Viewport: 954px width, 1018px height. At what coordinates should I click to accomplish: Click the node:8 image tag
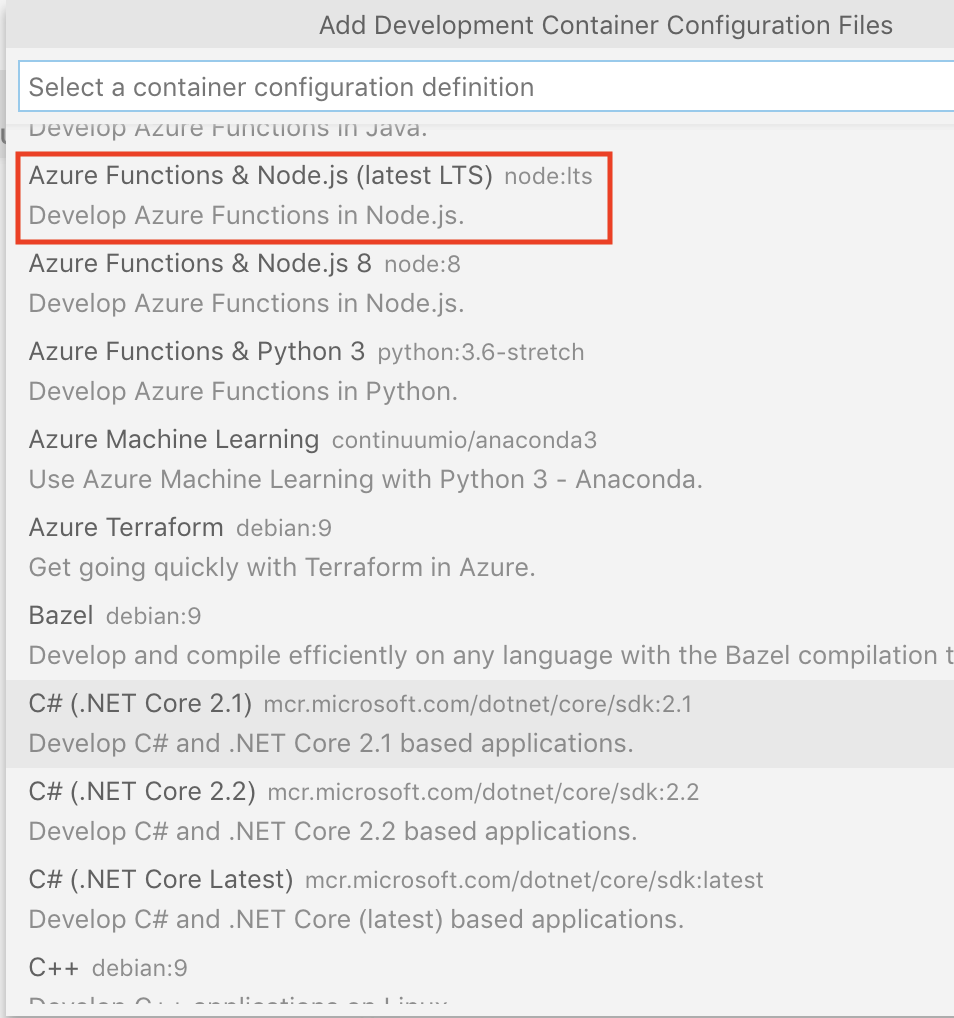pos(422,266)
